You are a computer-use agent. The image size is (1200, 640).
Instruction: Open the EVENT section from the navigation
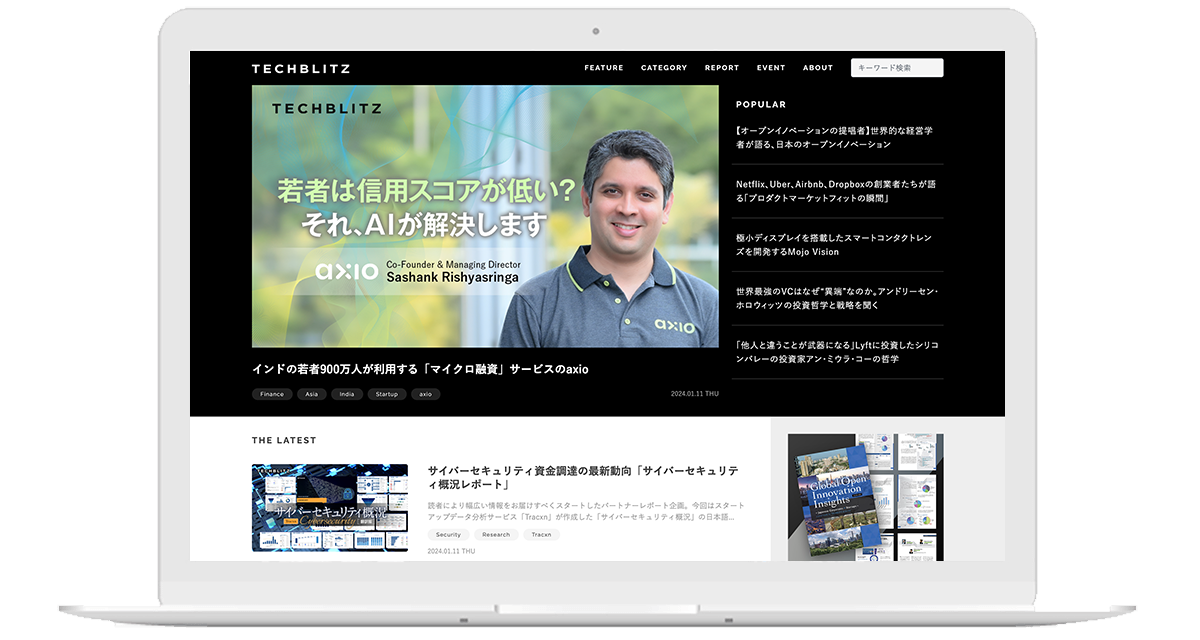pos(769,68)
